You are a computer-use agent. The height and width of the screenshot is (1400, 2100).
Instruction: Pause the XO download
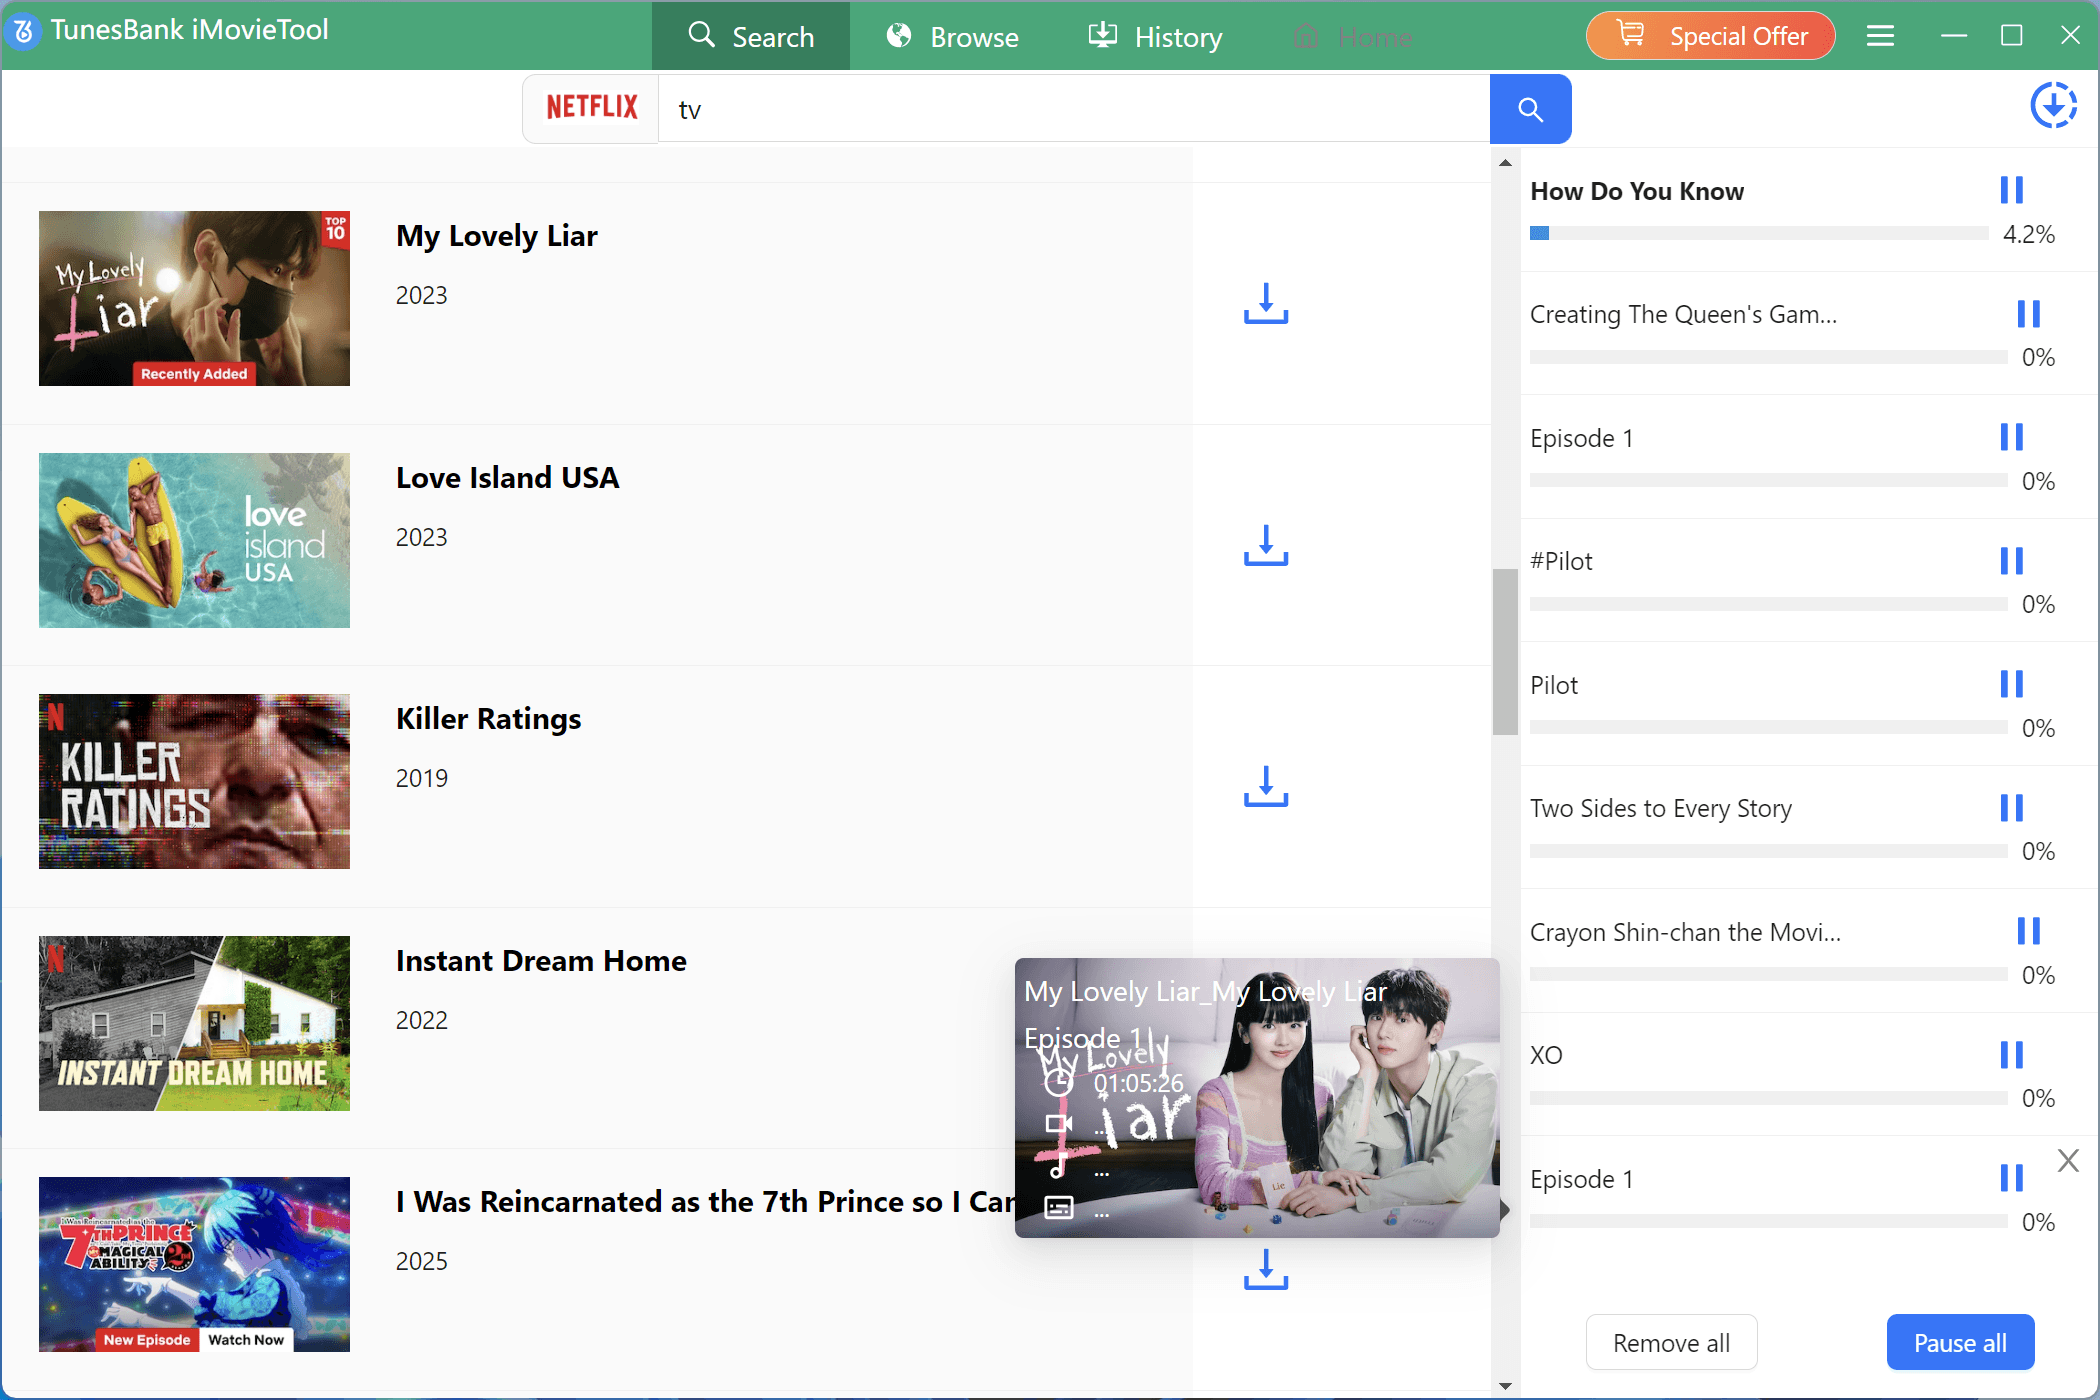[x=2011, y=1055]
